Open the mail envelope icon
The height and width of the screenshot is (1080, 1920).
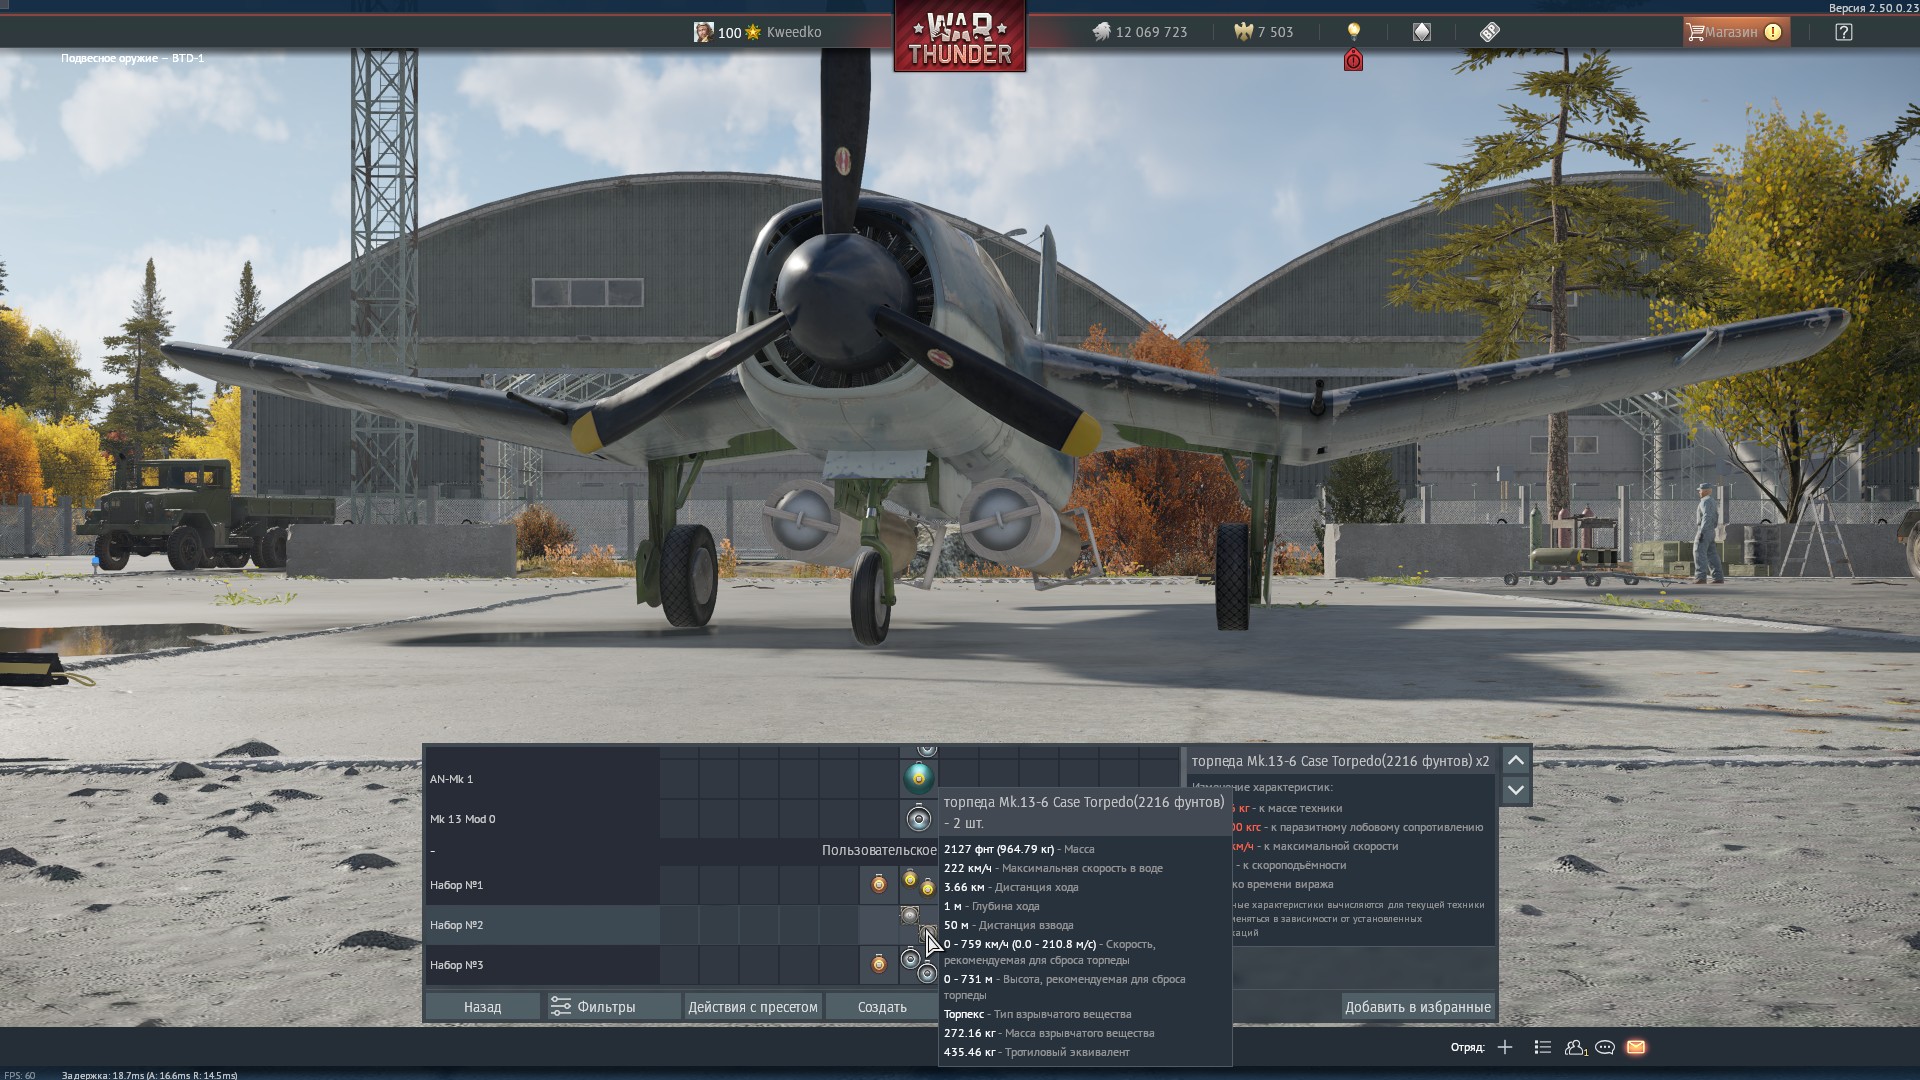[1636, 1047]
